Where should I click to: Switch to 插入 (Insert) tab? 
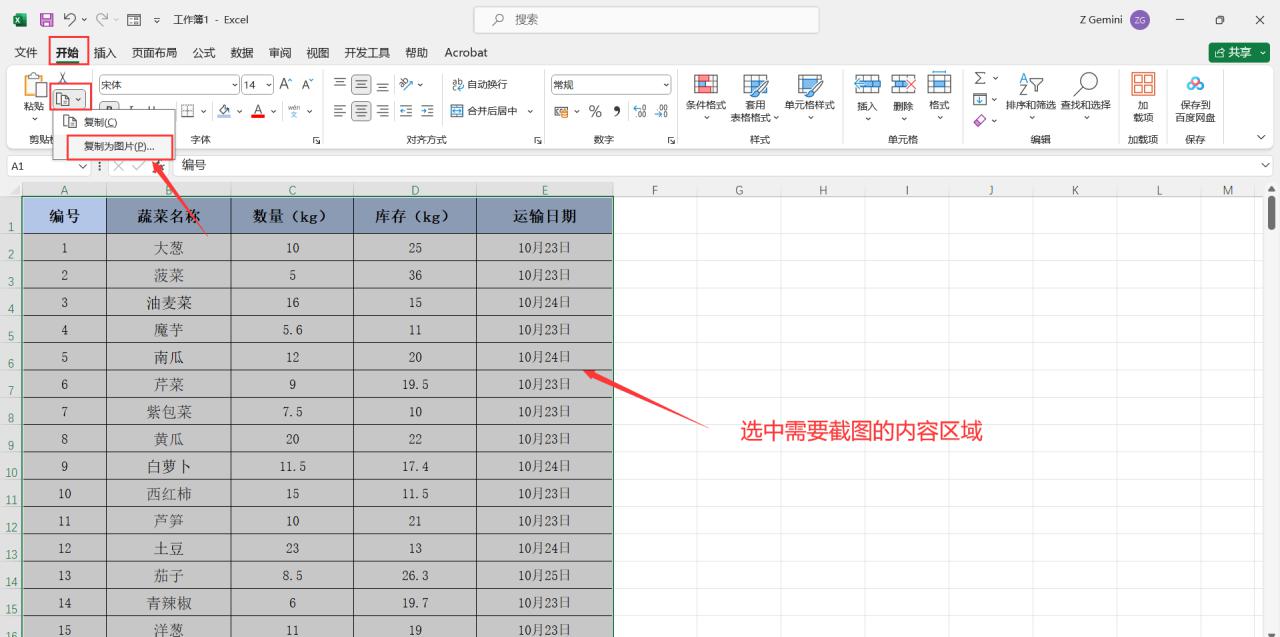coord(105,52)
